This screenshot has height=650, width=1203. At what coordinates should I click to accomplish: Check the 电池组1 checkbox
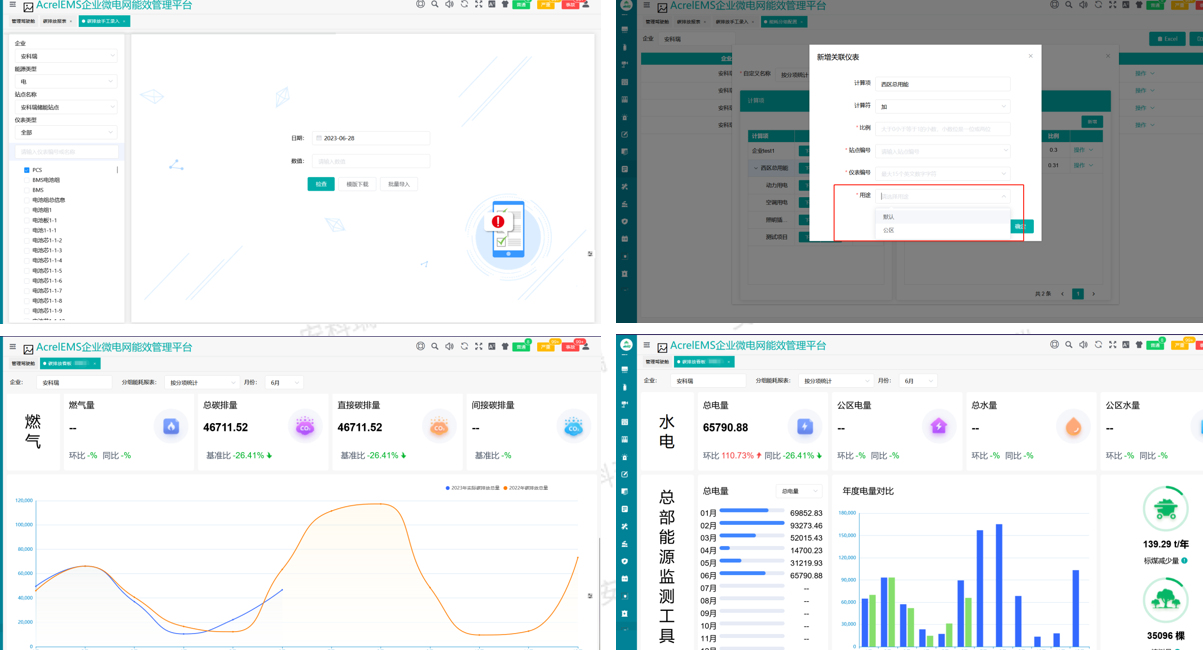[26, 210]
